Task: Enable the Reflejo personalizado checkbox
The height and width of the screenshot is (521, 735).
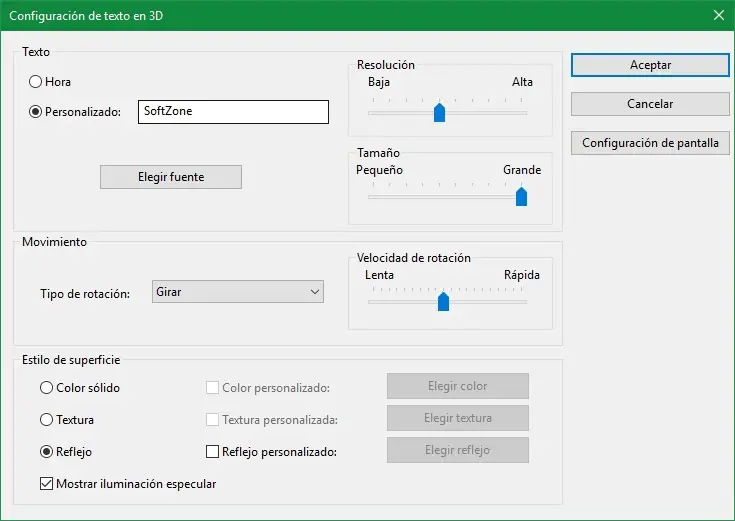Action: [x=212, y=451]
